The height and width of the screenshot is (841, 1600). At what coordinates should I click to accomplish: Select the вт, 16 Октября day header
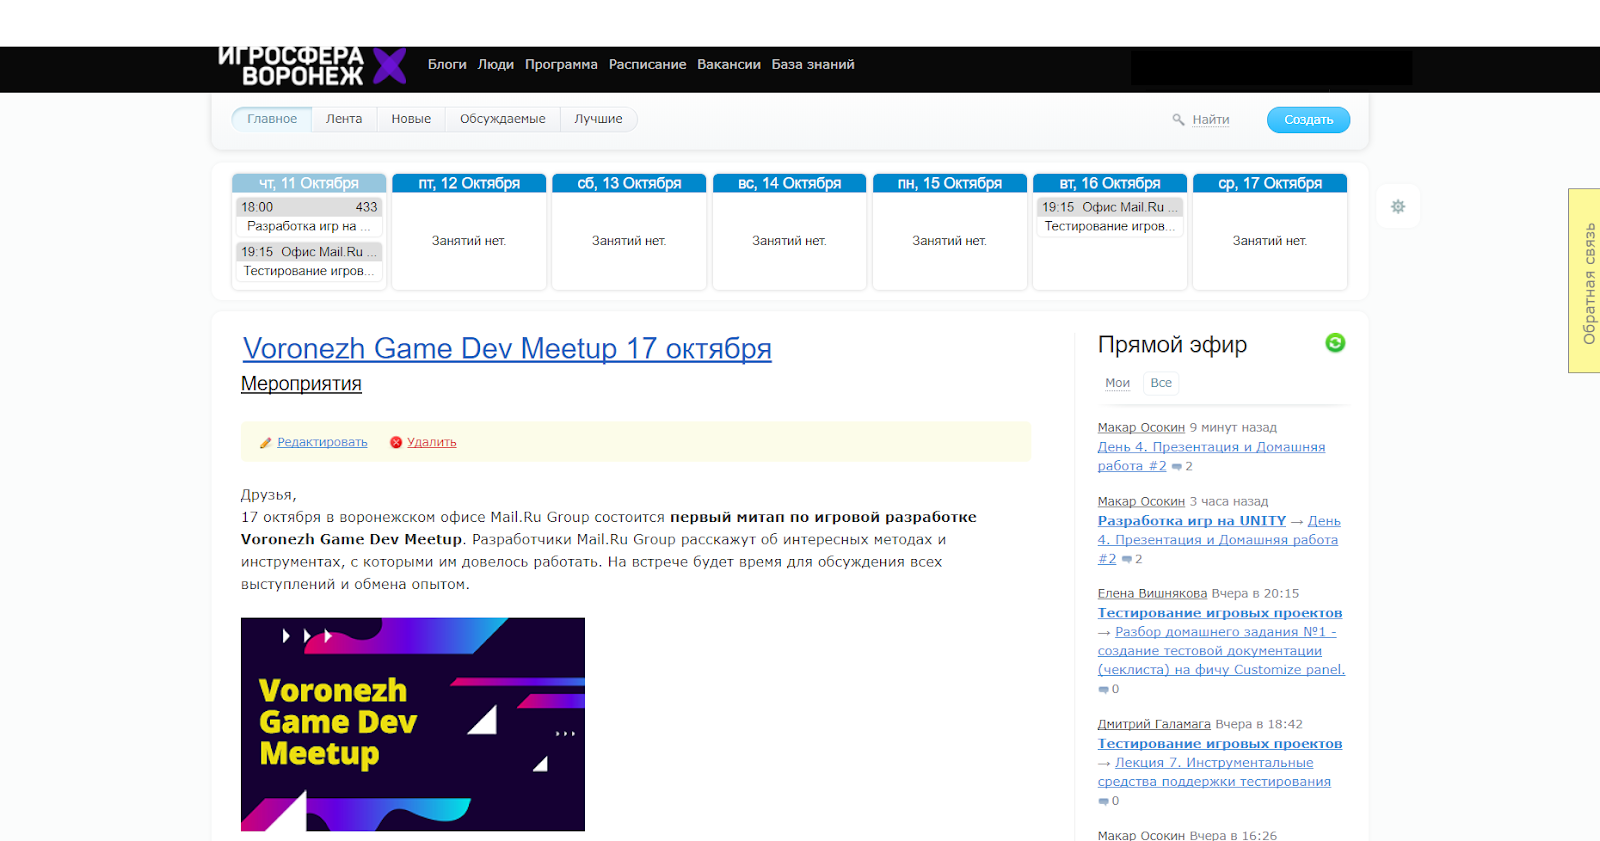(1110, 183)
